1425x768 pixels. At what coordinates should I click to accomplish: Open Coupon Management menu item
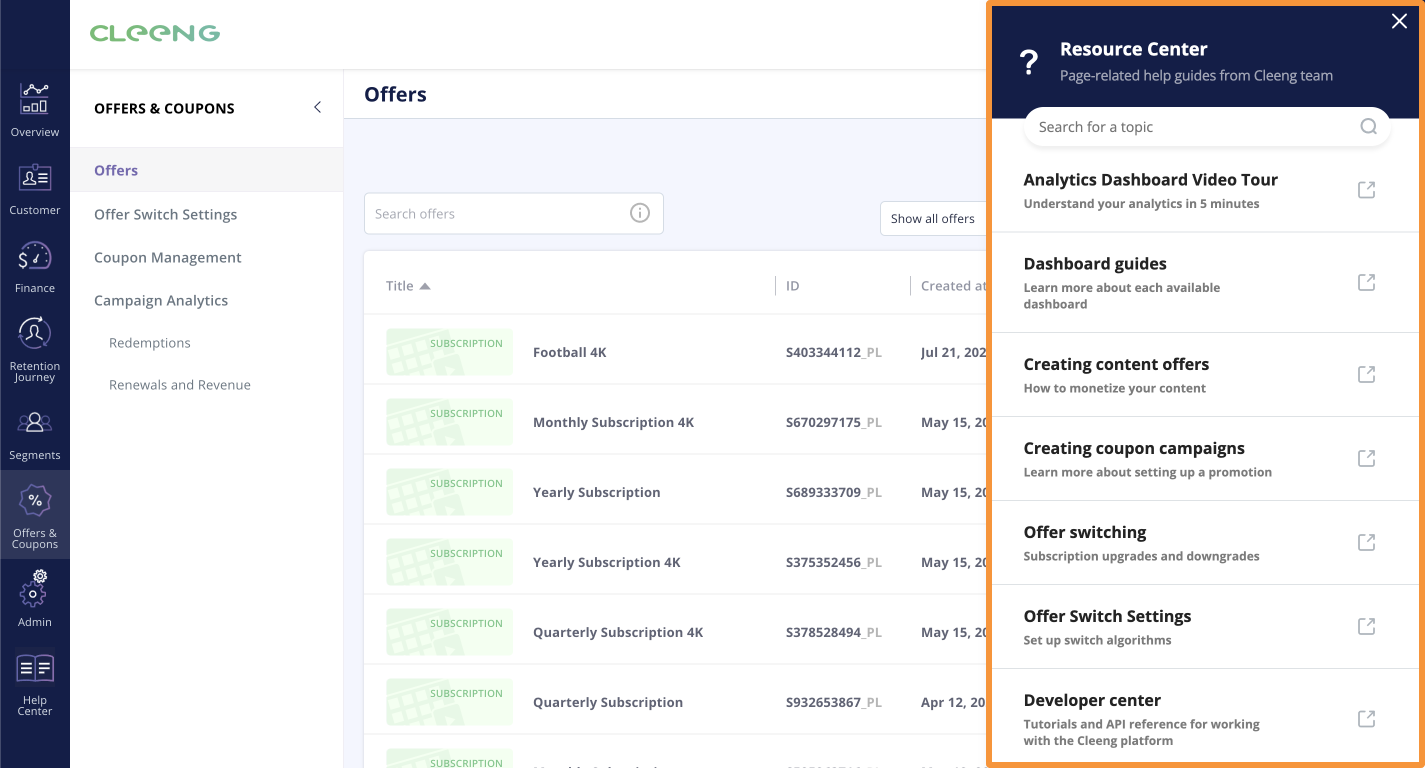click(x=168, y=257)
